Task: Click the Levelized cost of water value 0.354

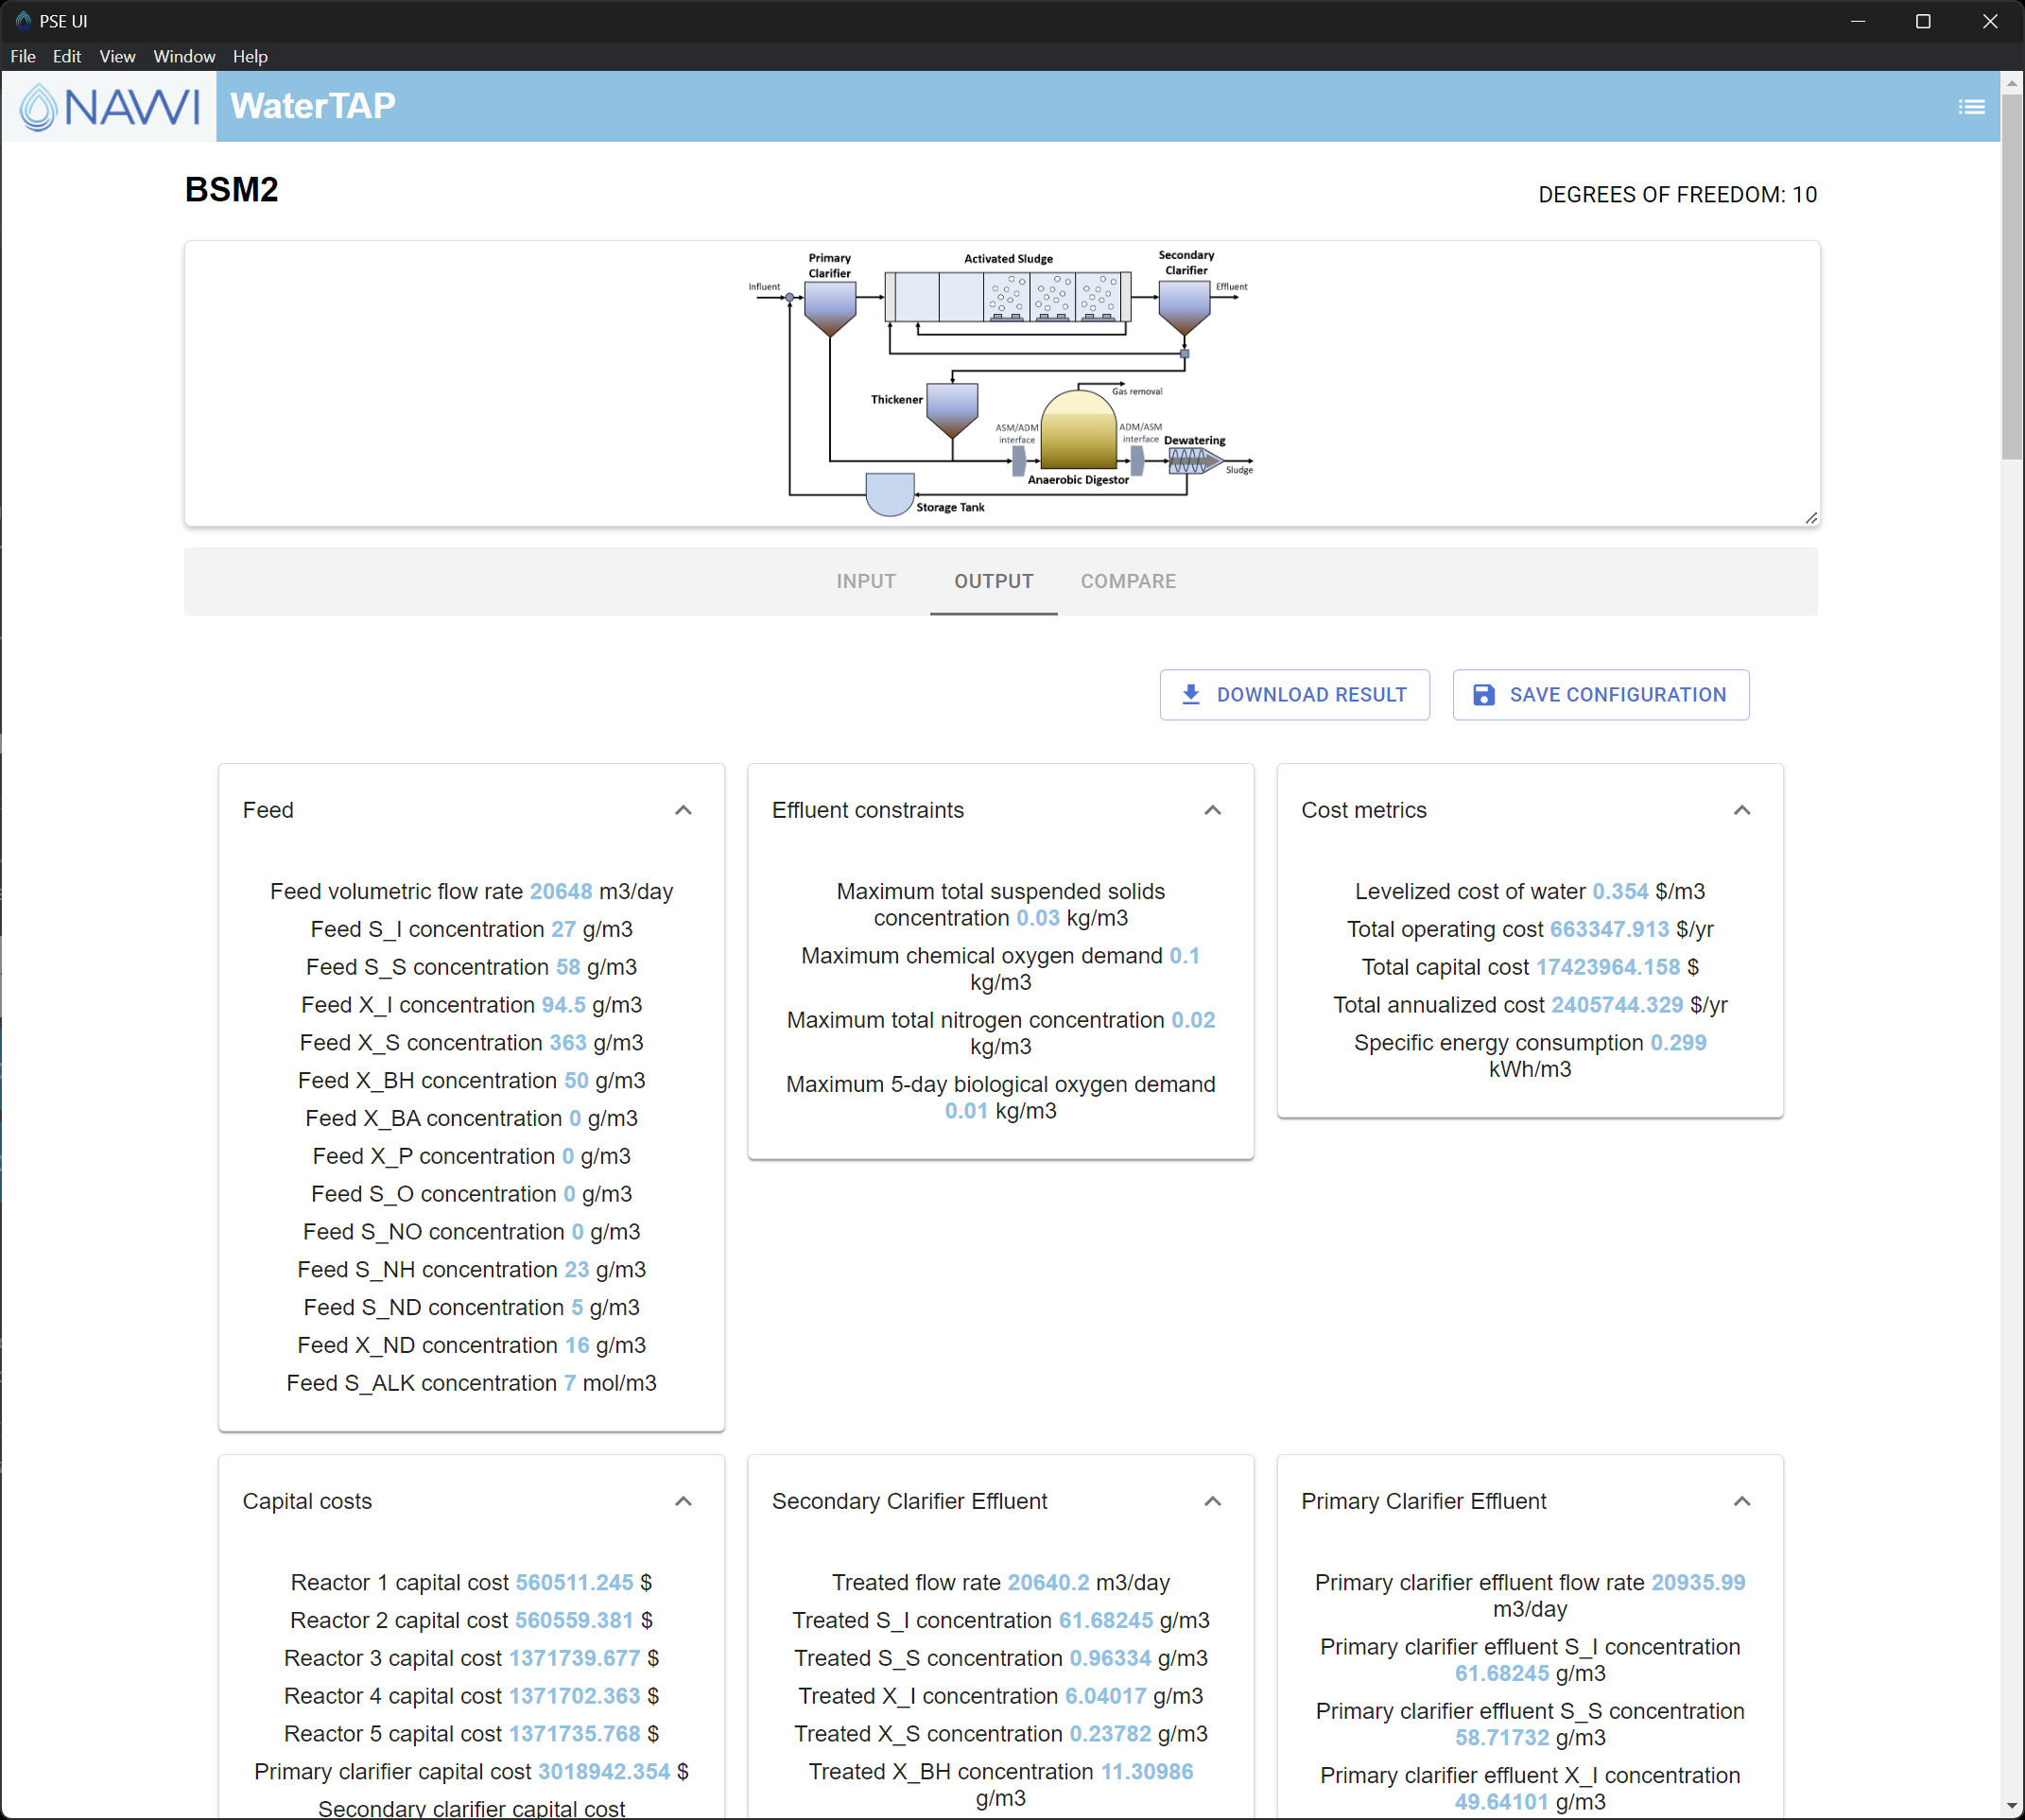Action: pyautogui.click(x=1620, y=891)
